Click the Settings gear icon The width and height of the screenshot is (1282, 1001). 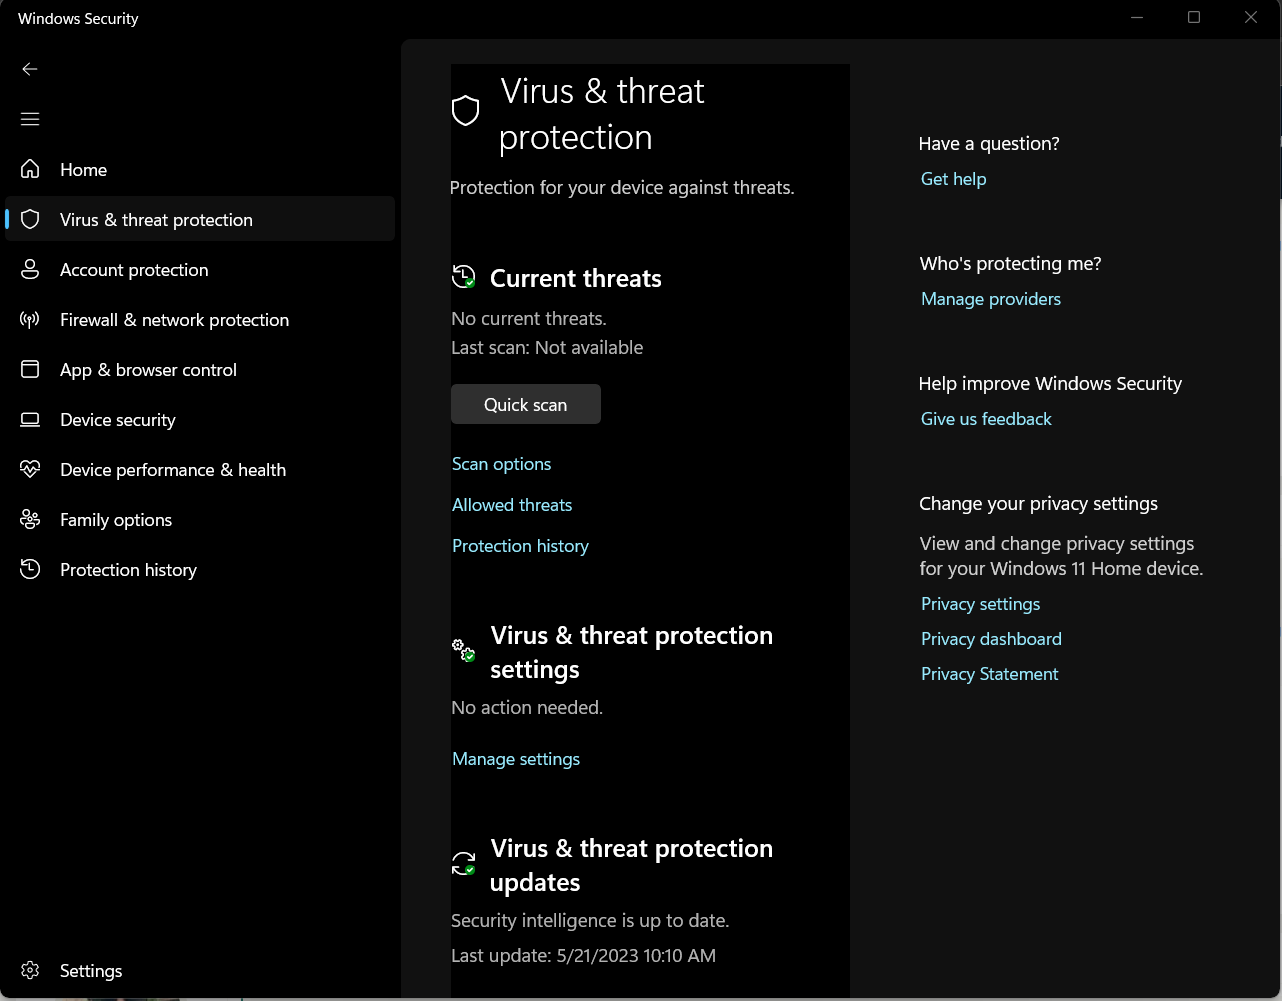click(x=31, y=970)
